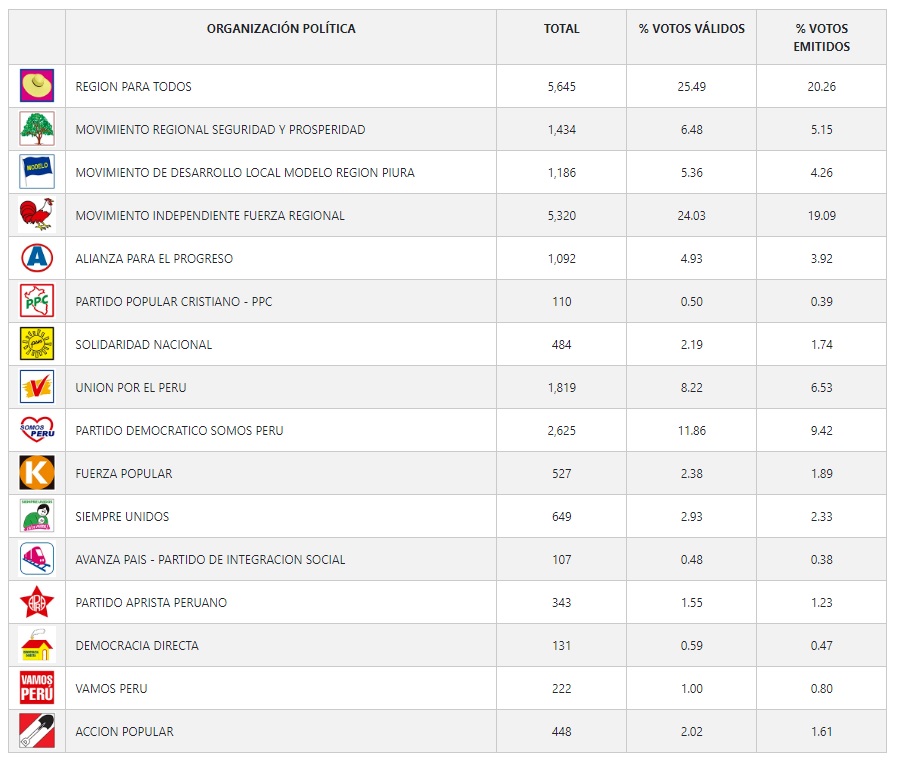
Task: Click the % Votos Emitidos column header
Action: (x=821, y=38)
